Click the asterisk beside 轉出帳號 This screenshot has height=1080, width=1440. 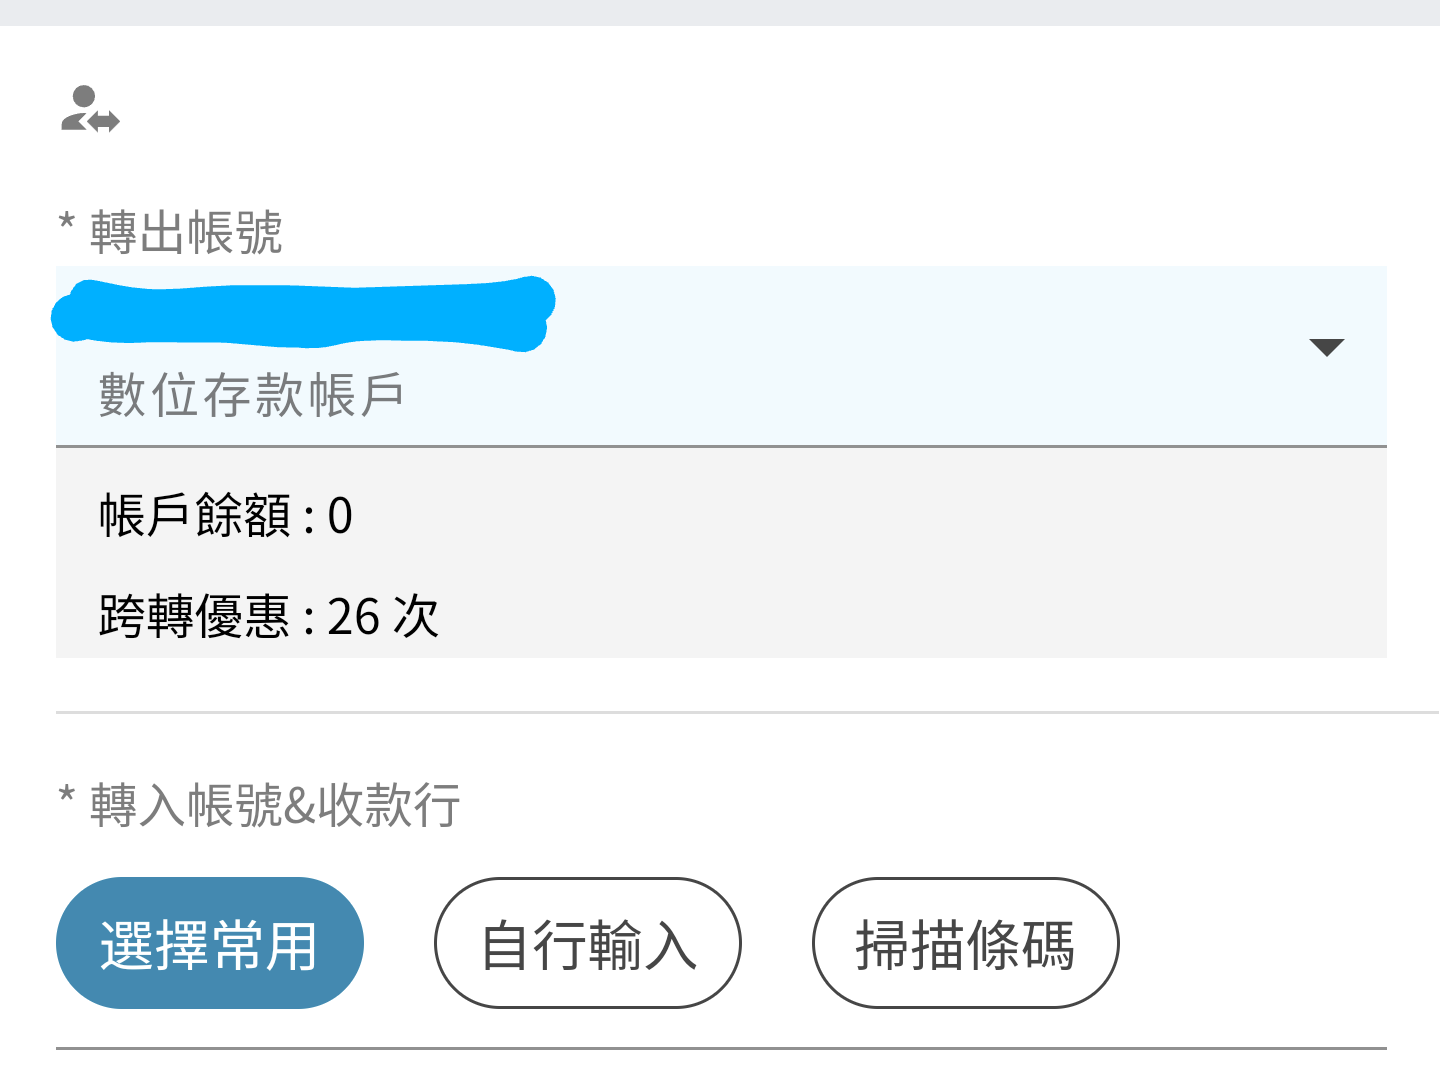tap(67, 223)
